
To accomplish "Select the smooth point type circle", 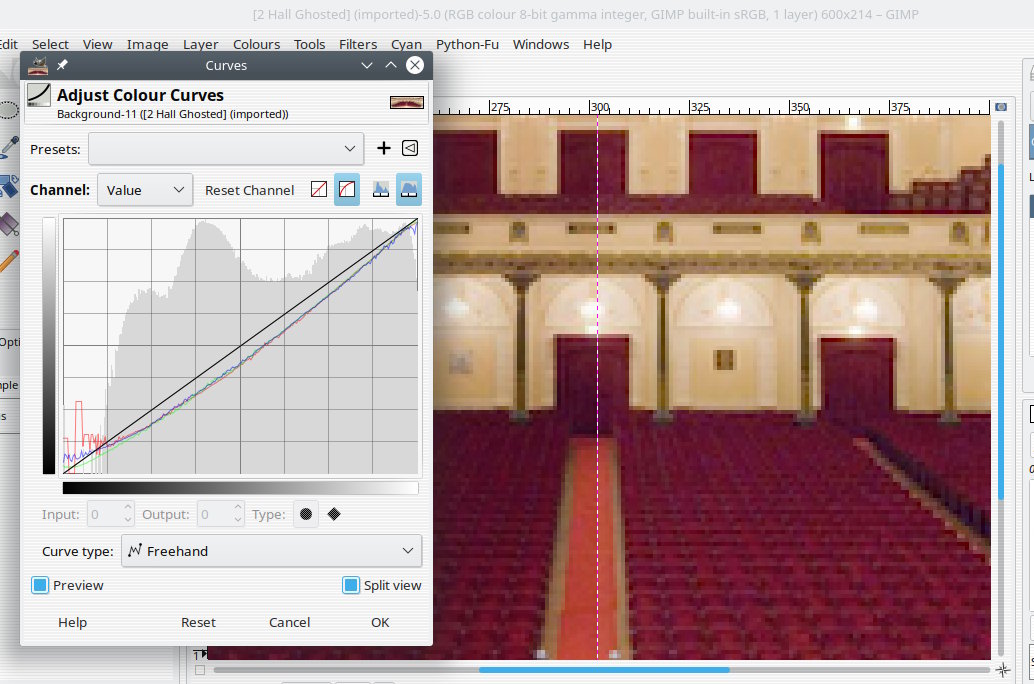I will [305, 514].
